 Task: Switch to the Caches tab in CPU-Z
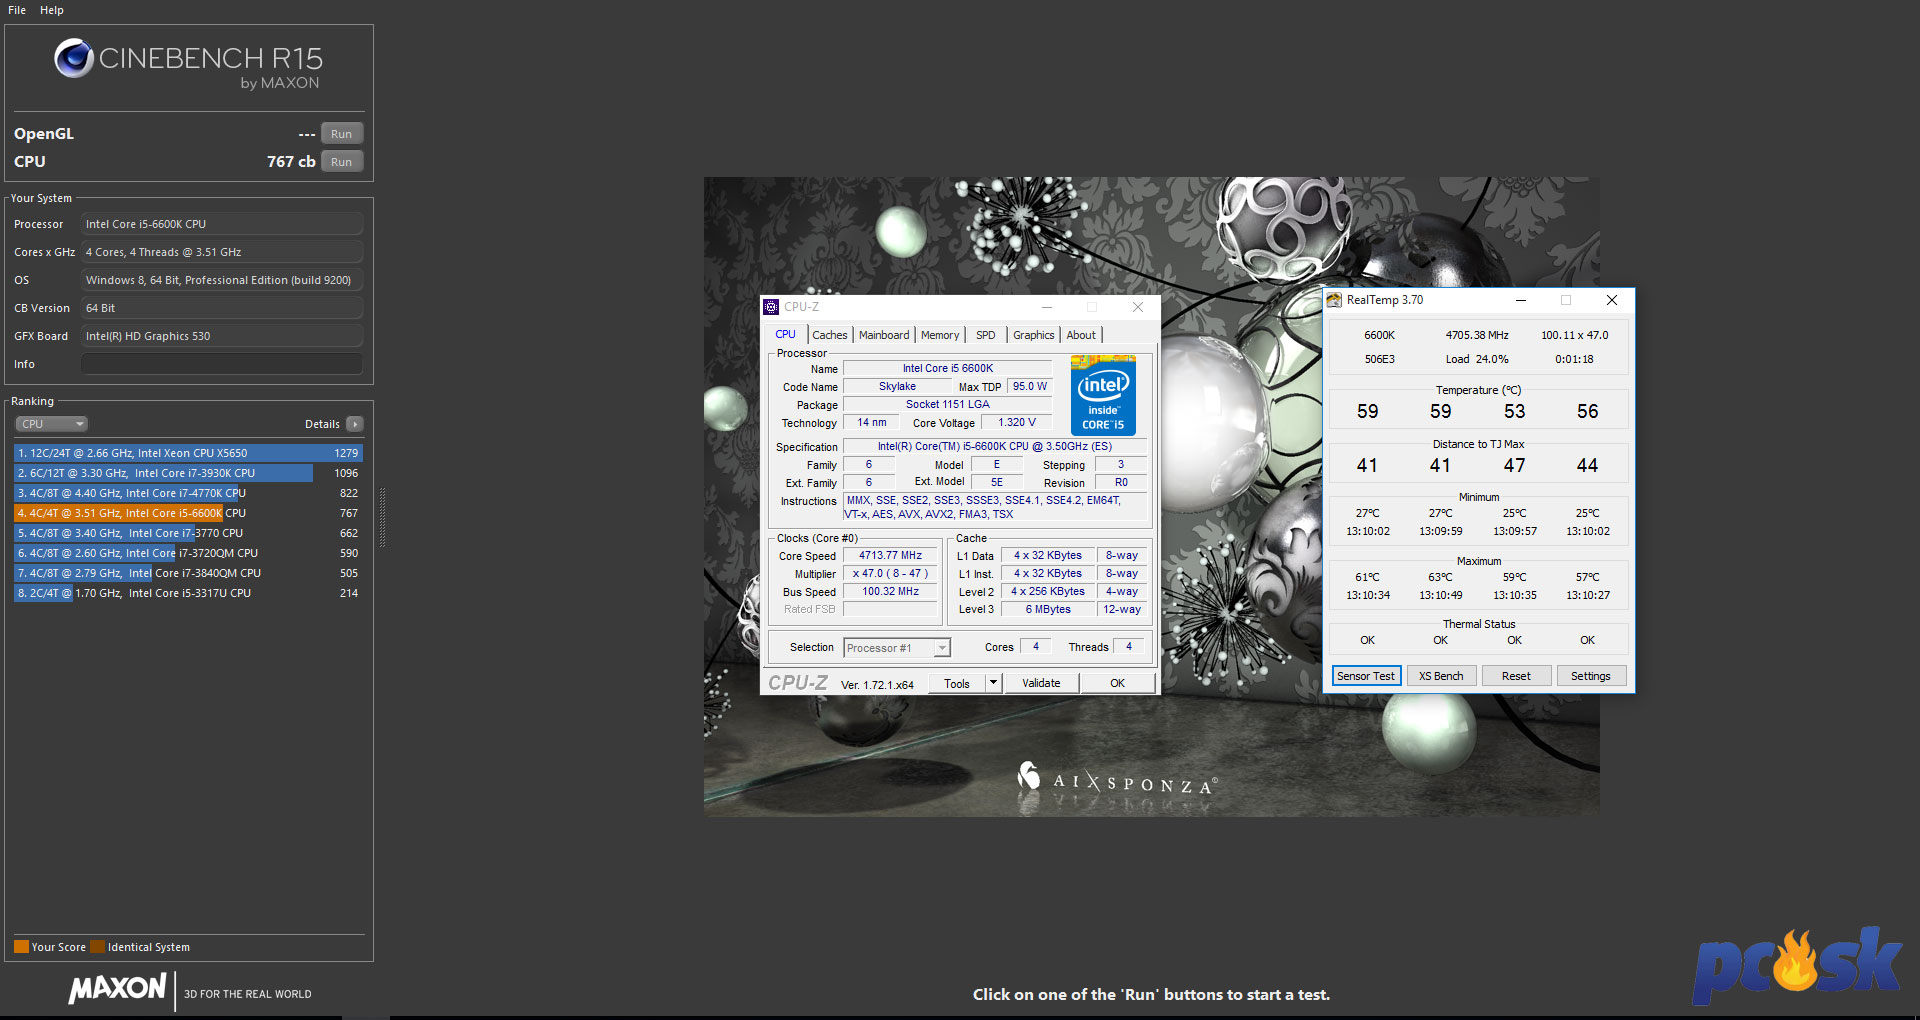[830, 335]
